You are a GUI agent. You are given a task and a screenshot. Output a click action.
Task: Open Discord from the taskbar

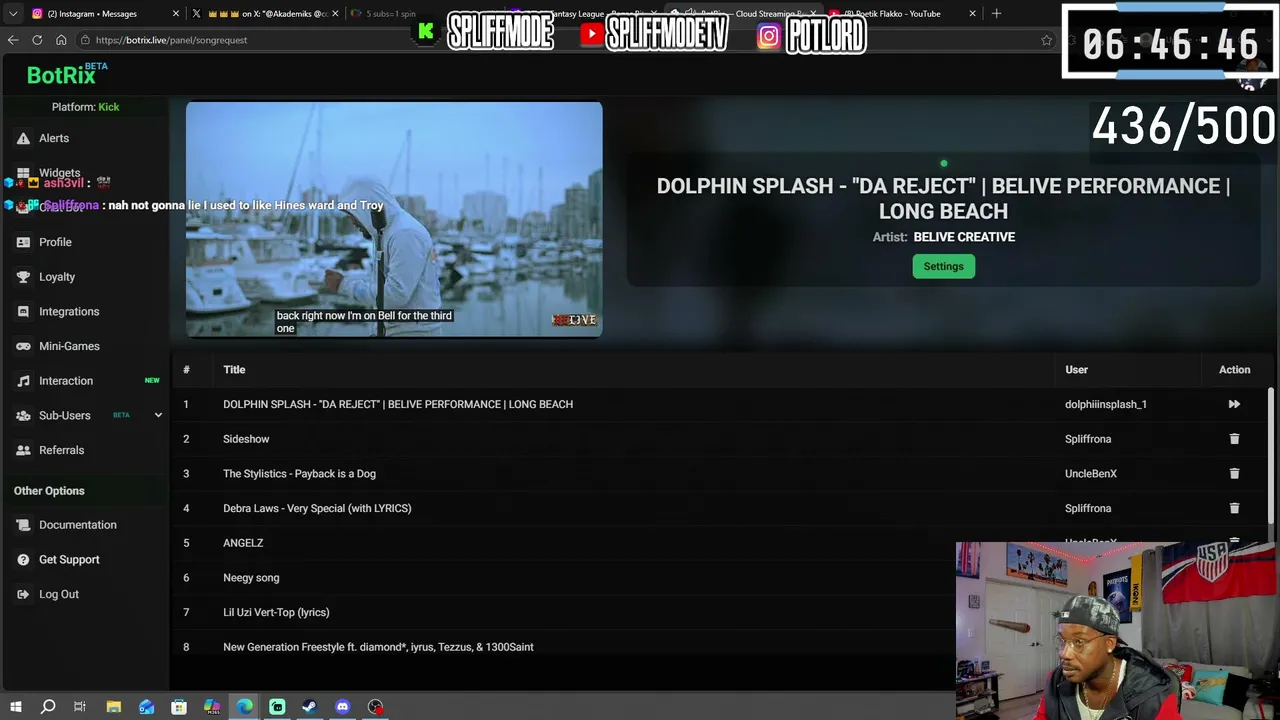[342, 707]
